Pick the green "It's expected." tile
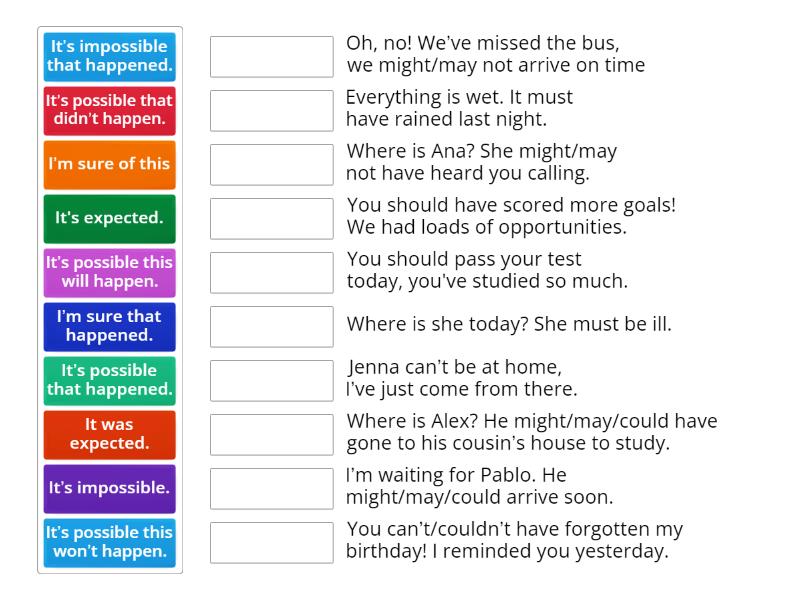 [x=109, y=218]
